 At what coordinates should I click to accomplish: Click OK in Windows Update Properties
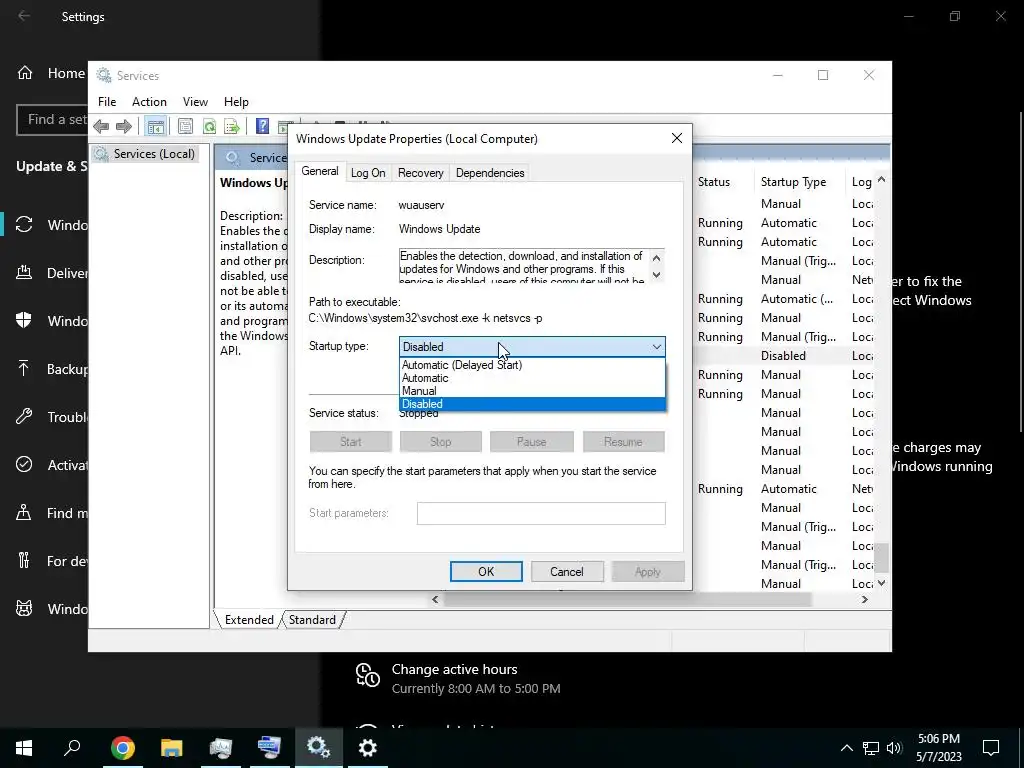click(487, 571)
